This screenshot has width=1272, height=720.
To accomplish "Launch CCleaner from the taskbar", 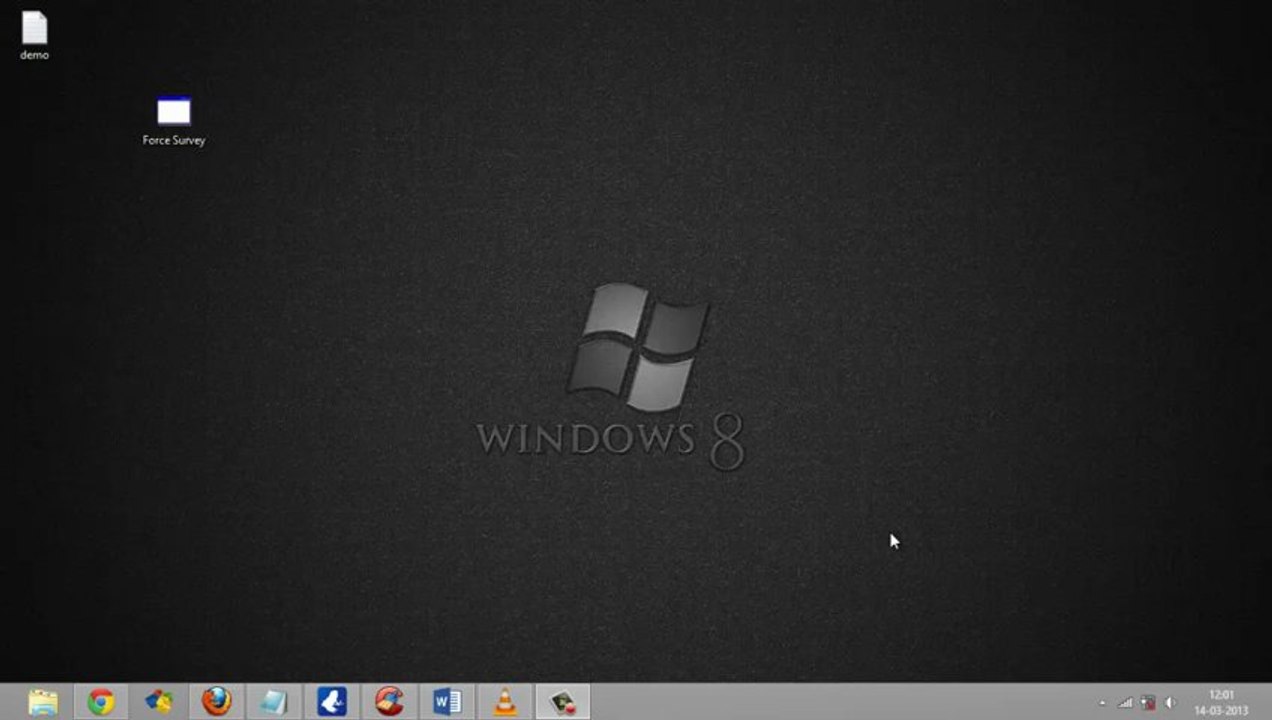I will click(389, 702).
